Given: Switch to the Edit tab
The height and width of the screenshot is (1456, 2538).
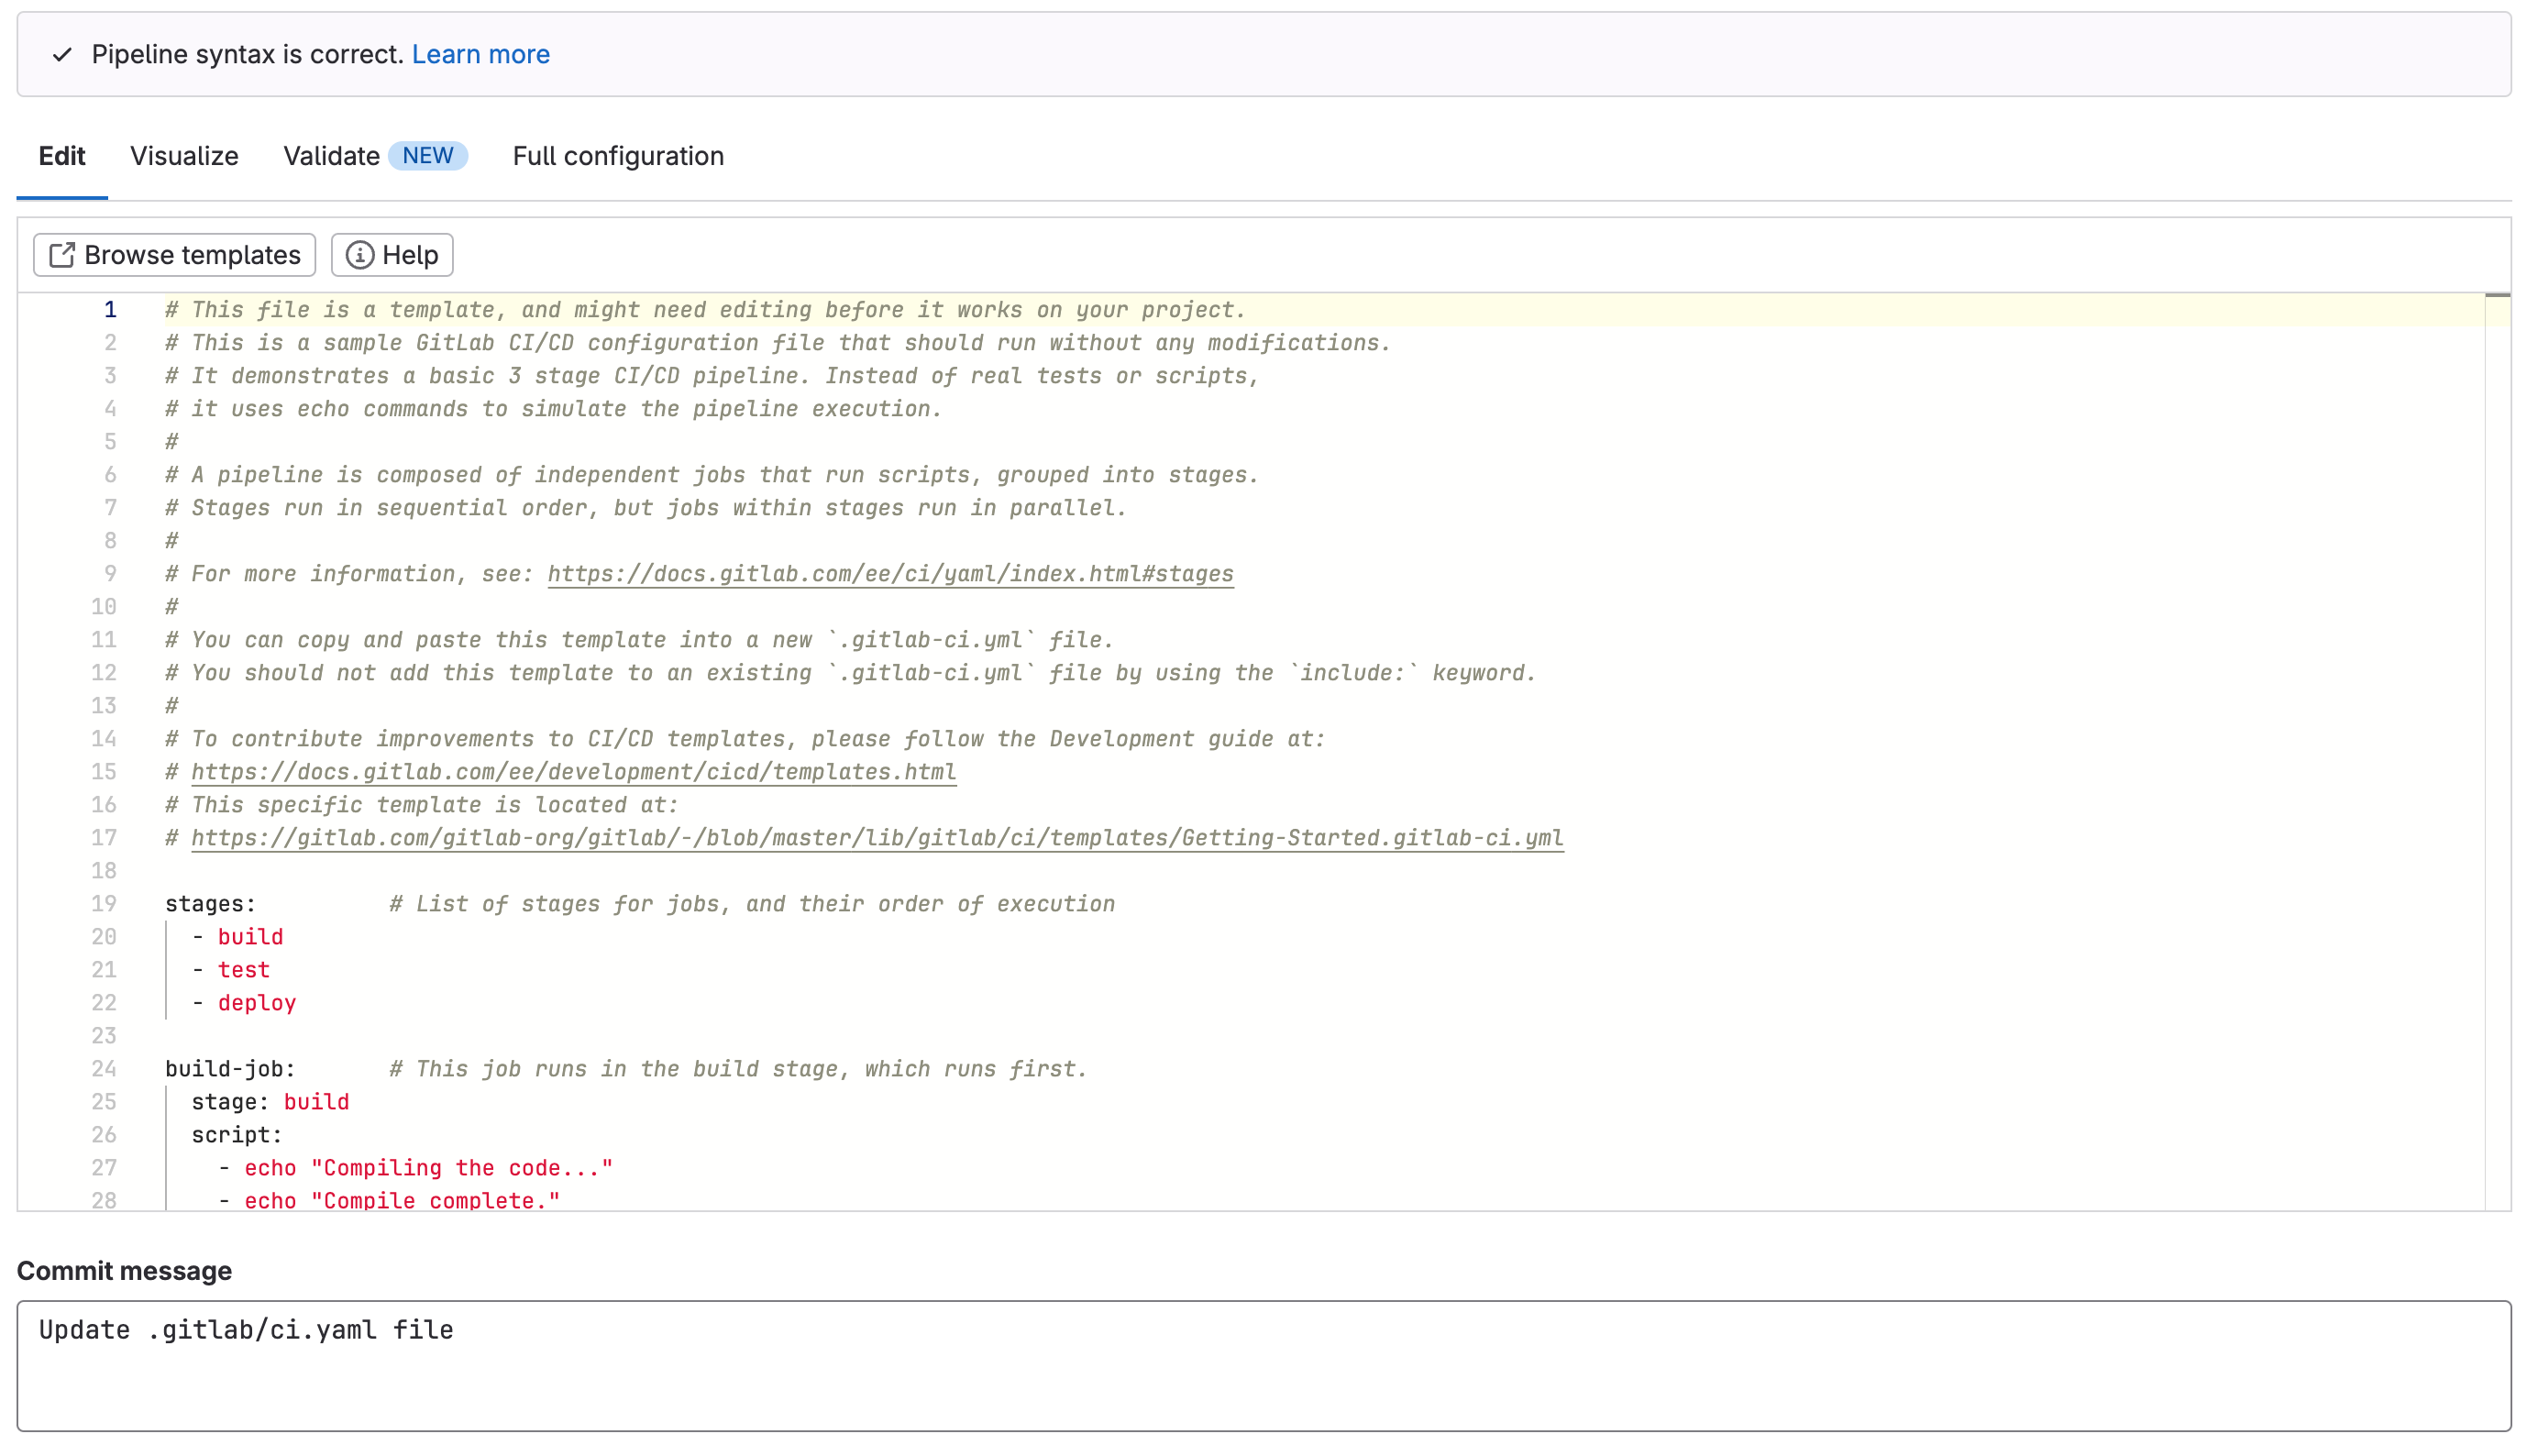Looking at the screenshot, I should click(x=62, y=156).
